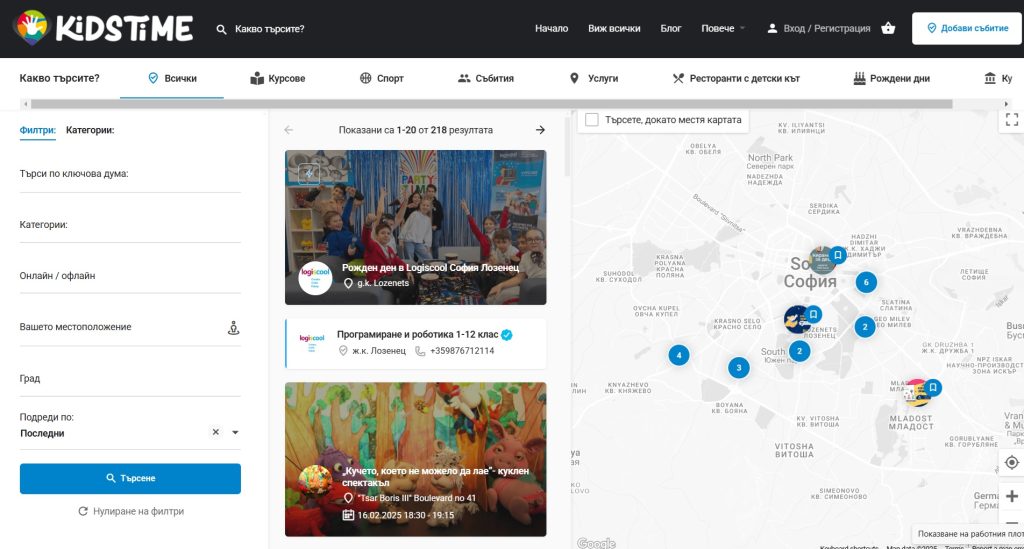Click 'Нулиране на филтри' reset link
This screenshot has height=549, width=1024.
click(x=130, y=511)
